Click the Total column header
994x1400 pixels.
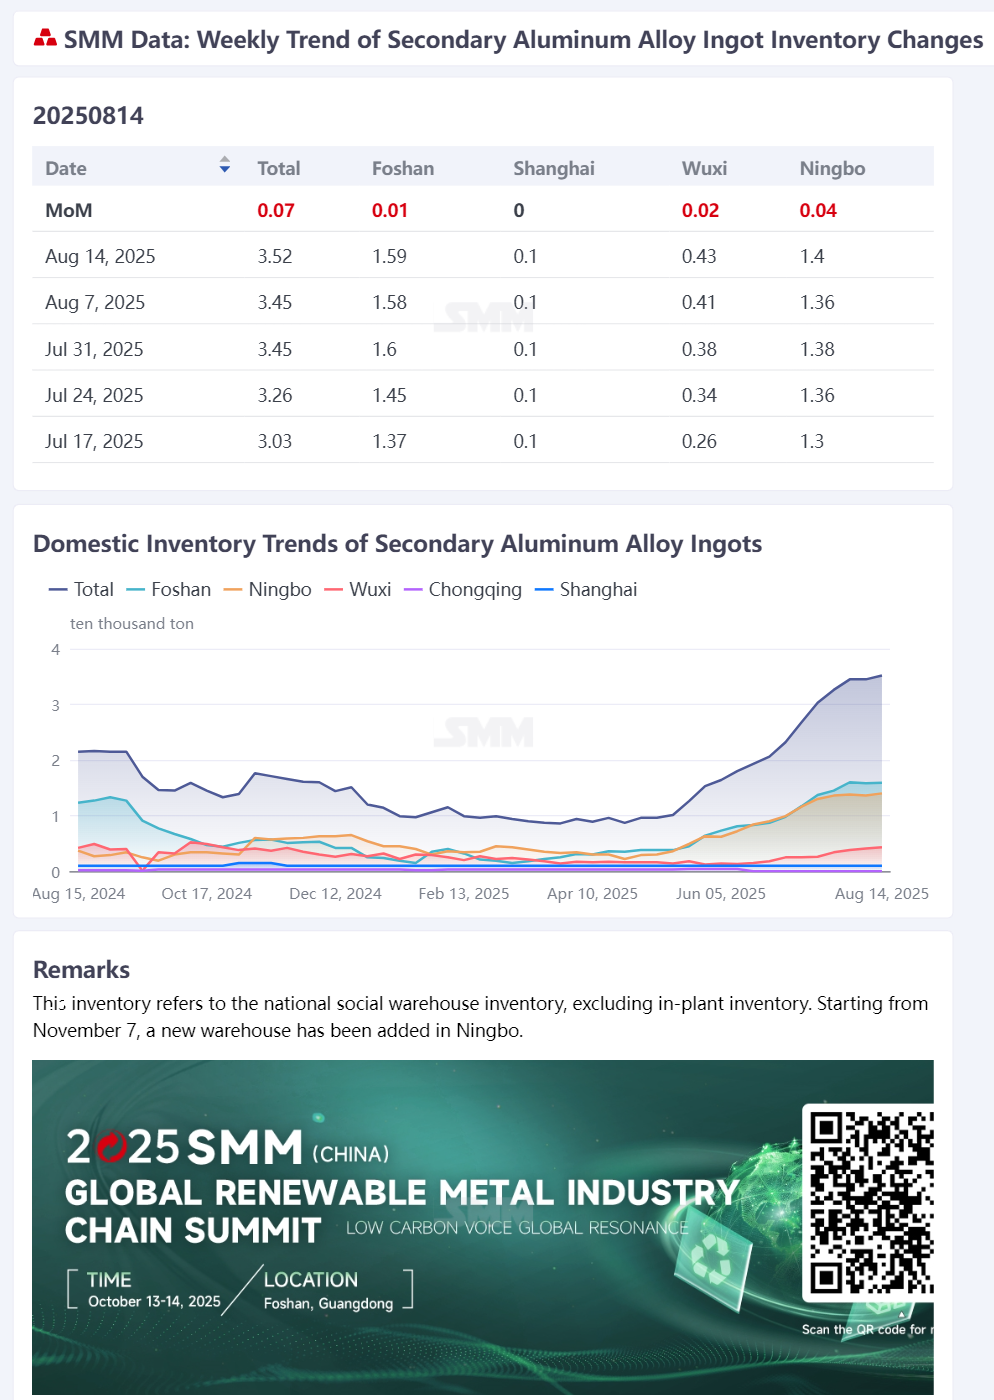(279, 168)
